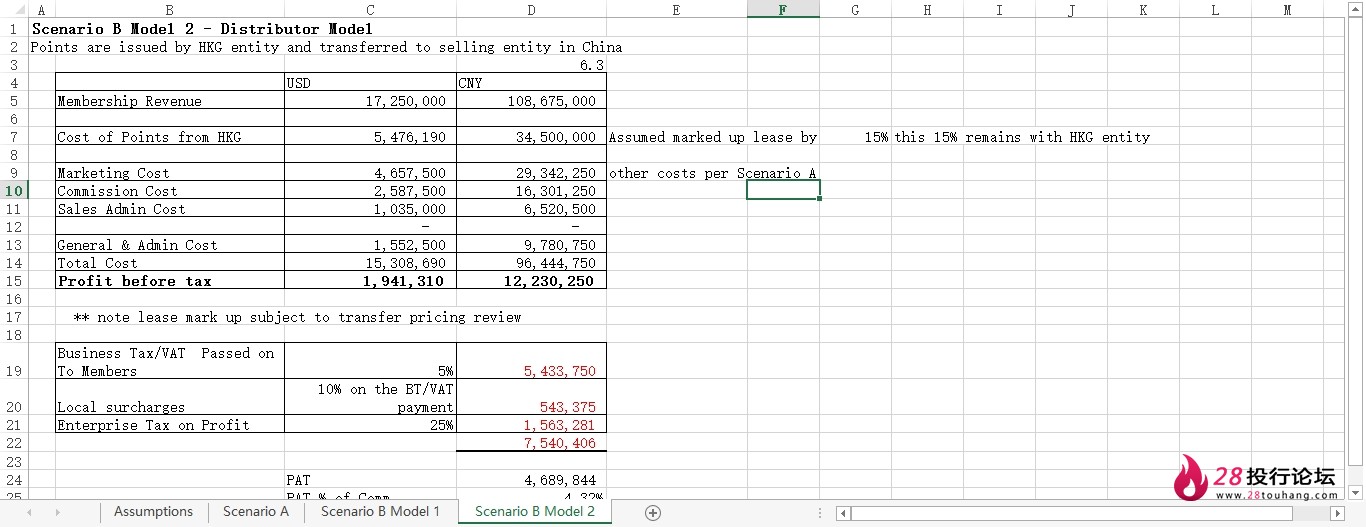The image size is (1366, 527).
Task: Click the 'Local surcharges' label cell
Action: tap(170, 398)
